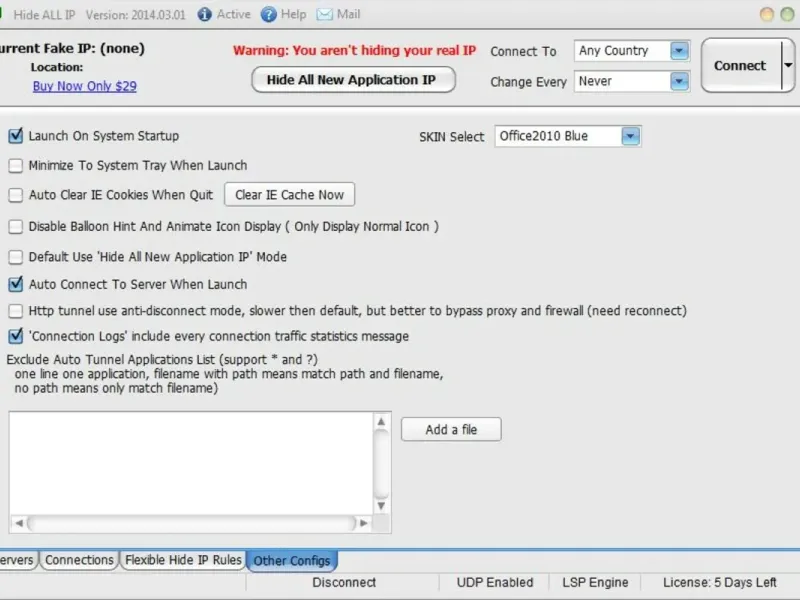Click the orange round window button
Screen dimensions: 800x600
(x=766, y=14)
